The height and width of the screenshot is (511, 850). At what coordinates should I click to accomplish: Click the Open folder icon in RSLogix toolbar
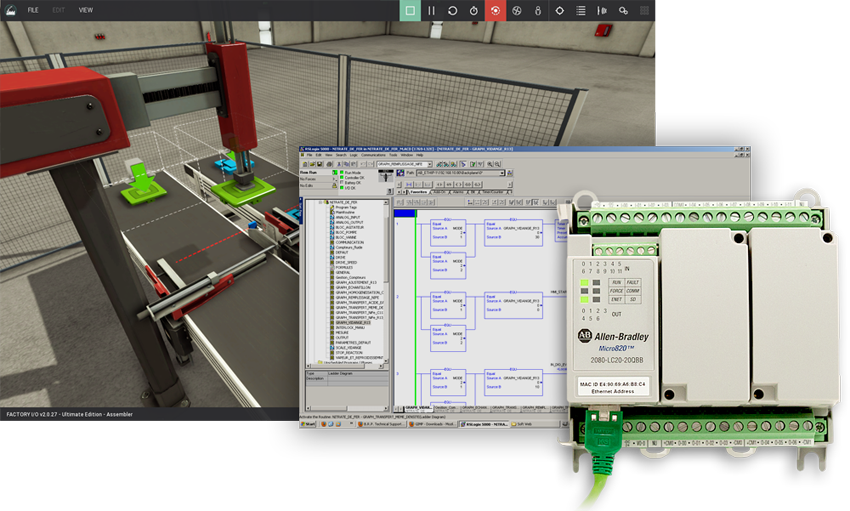tap(312, 164)
